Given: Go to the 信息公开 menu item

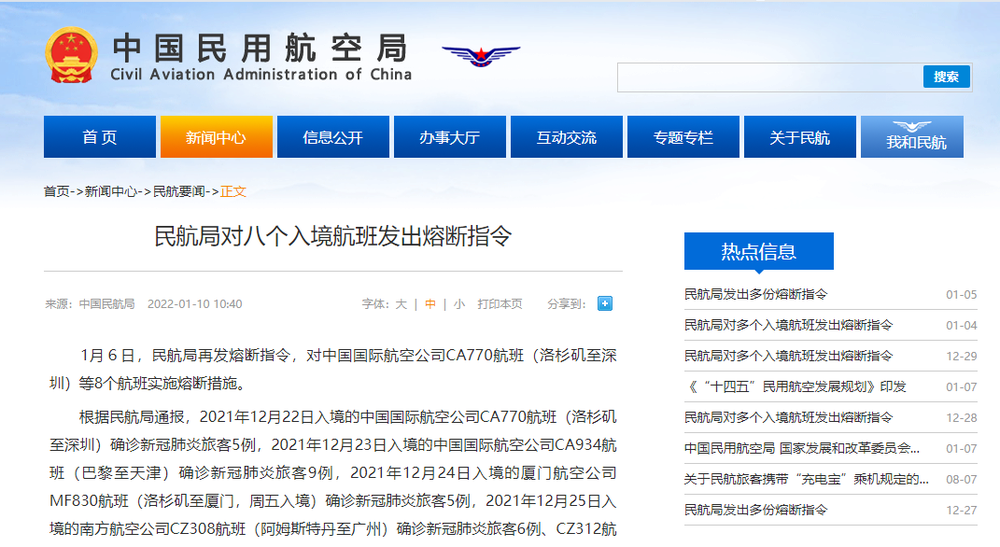Looking at the screenshot, I should [x=333, y=138].
